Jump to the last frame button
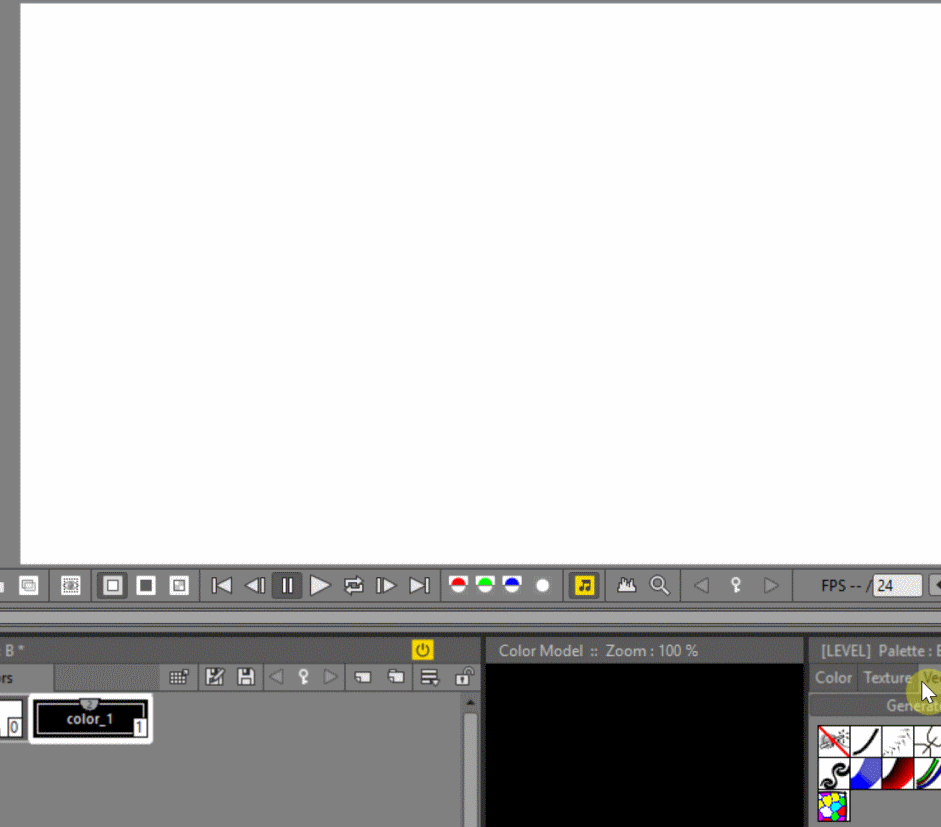The width and height of the screenshot is (941, 827). tap(419, 586)
